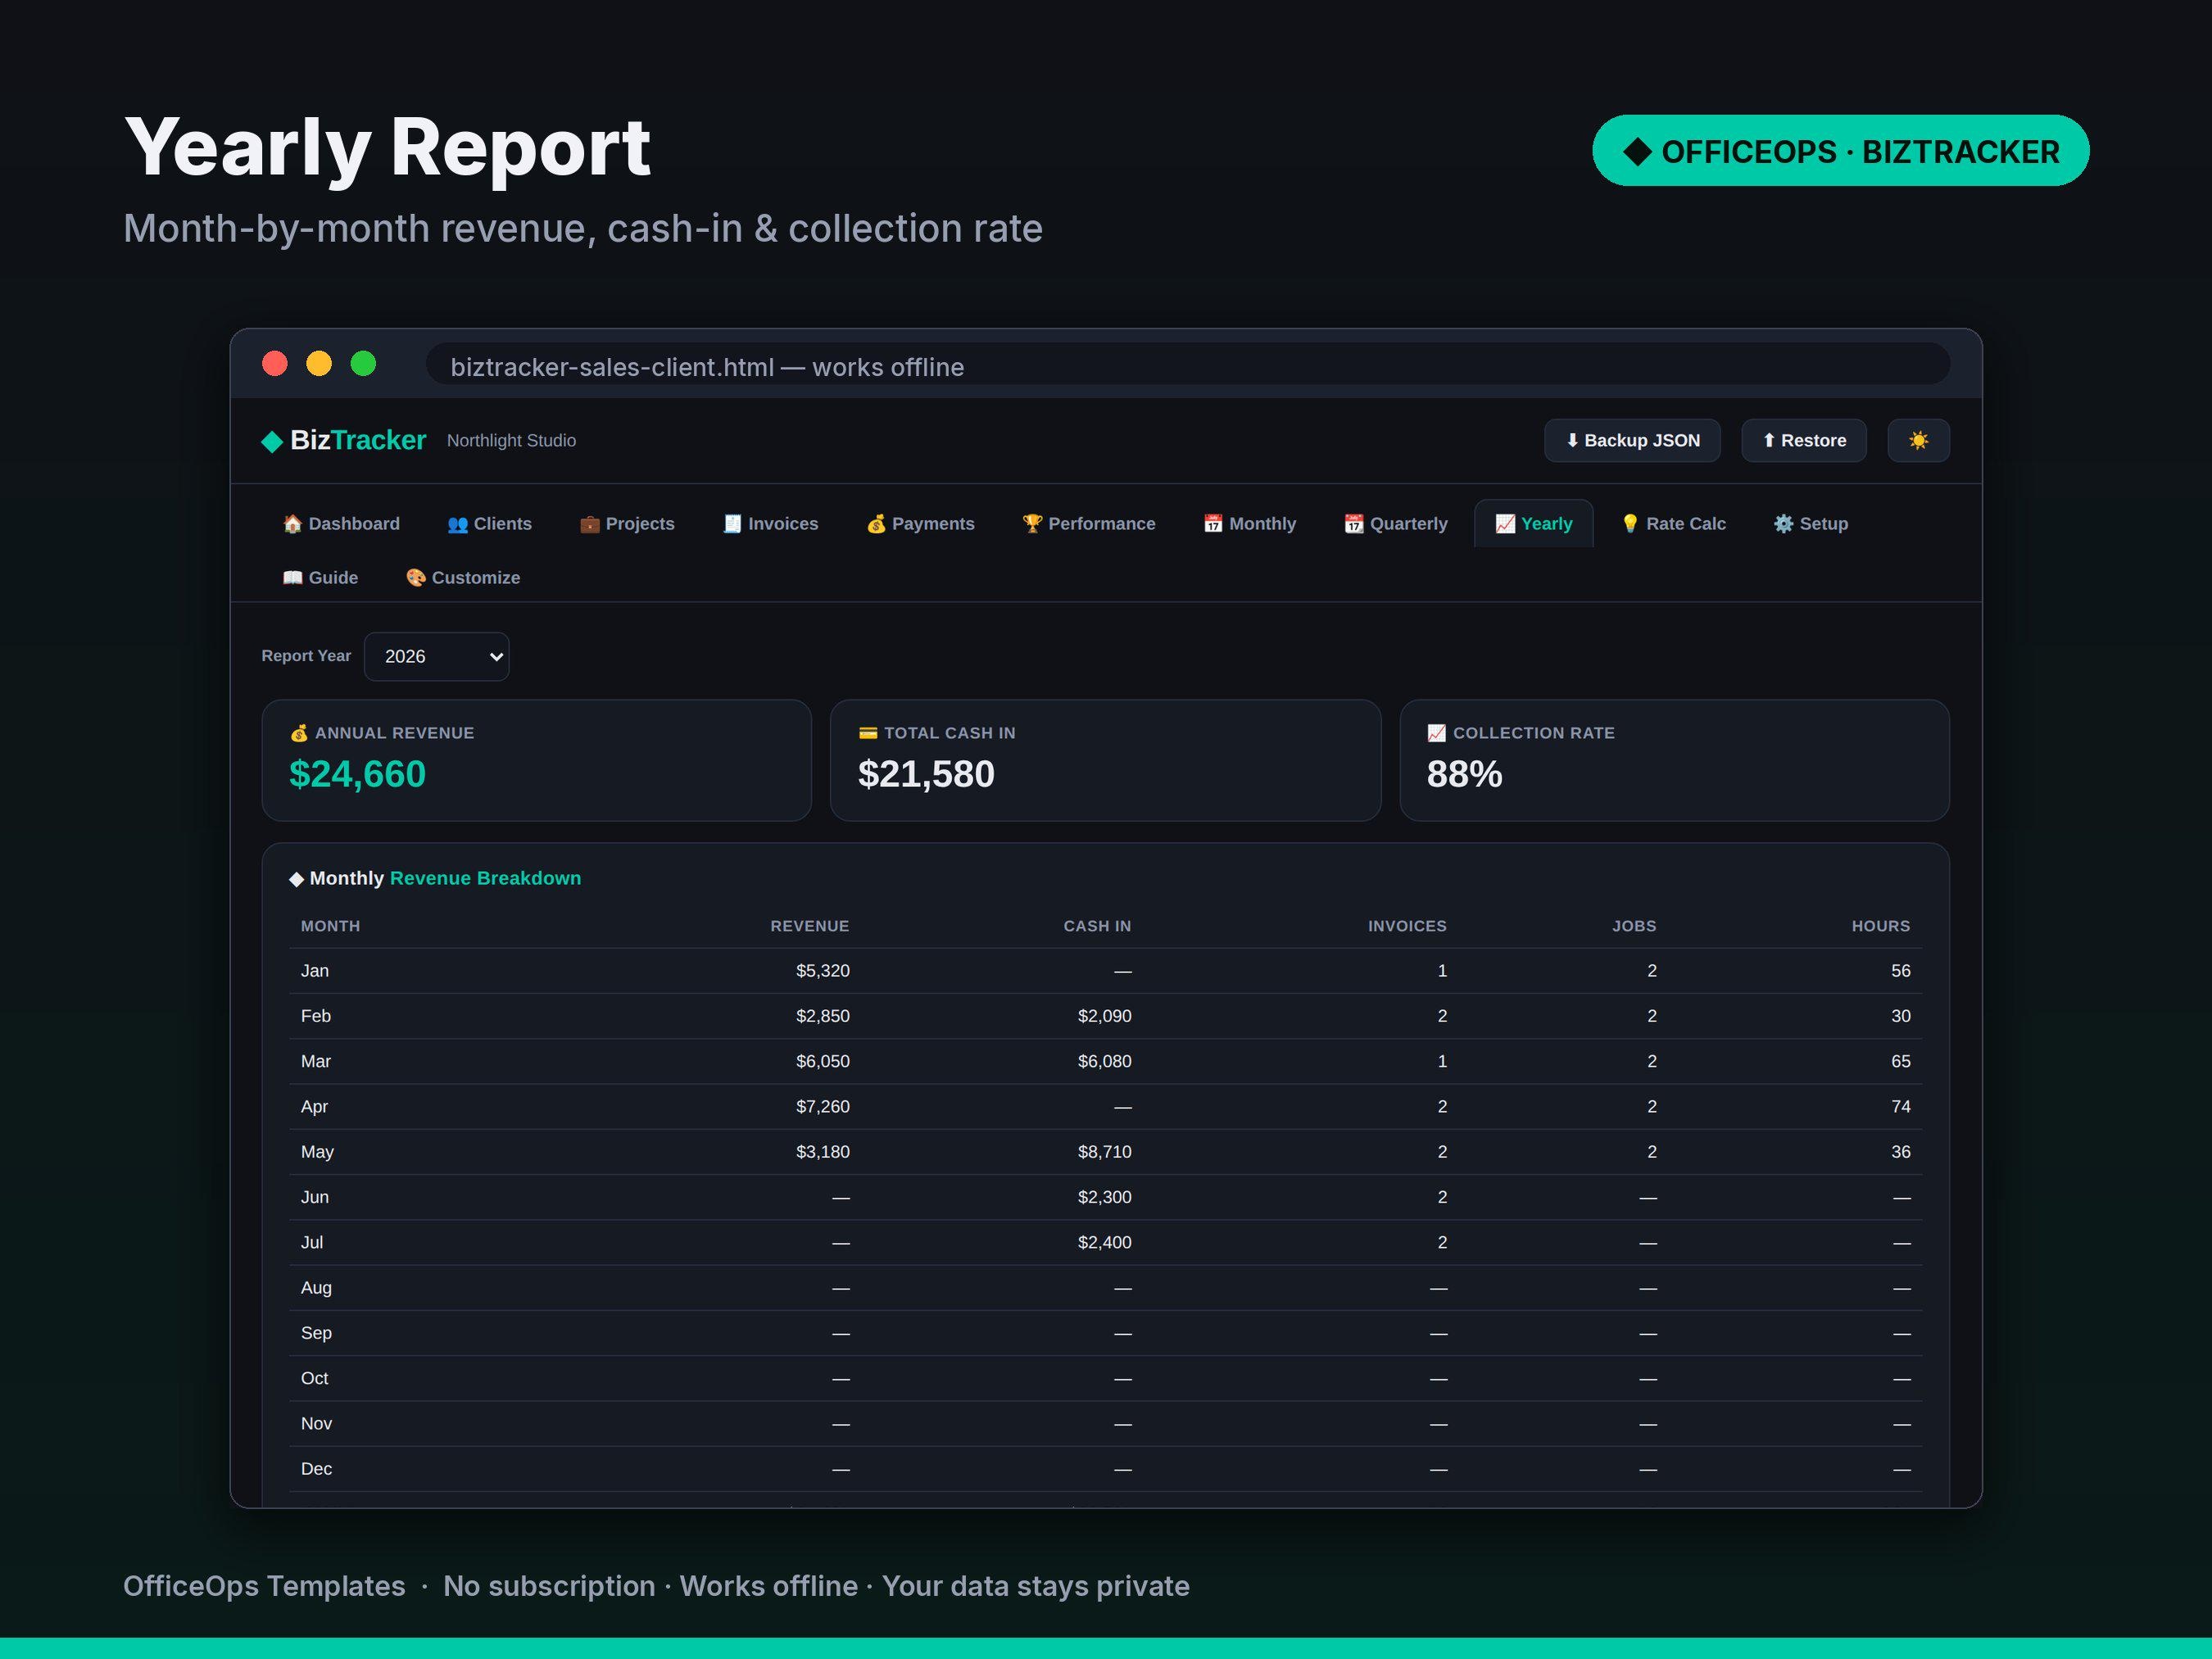Click the OFFICEOPS · BIZTRACKER badge

pos(1840,151)
